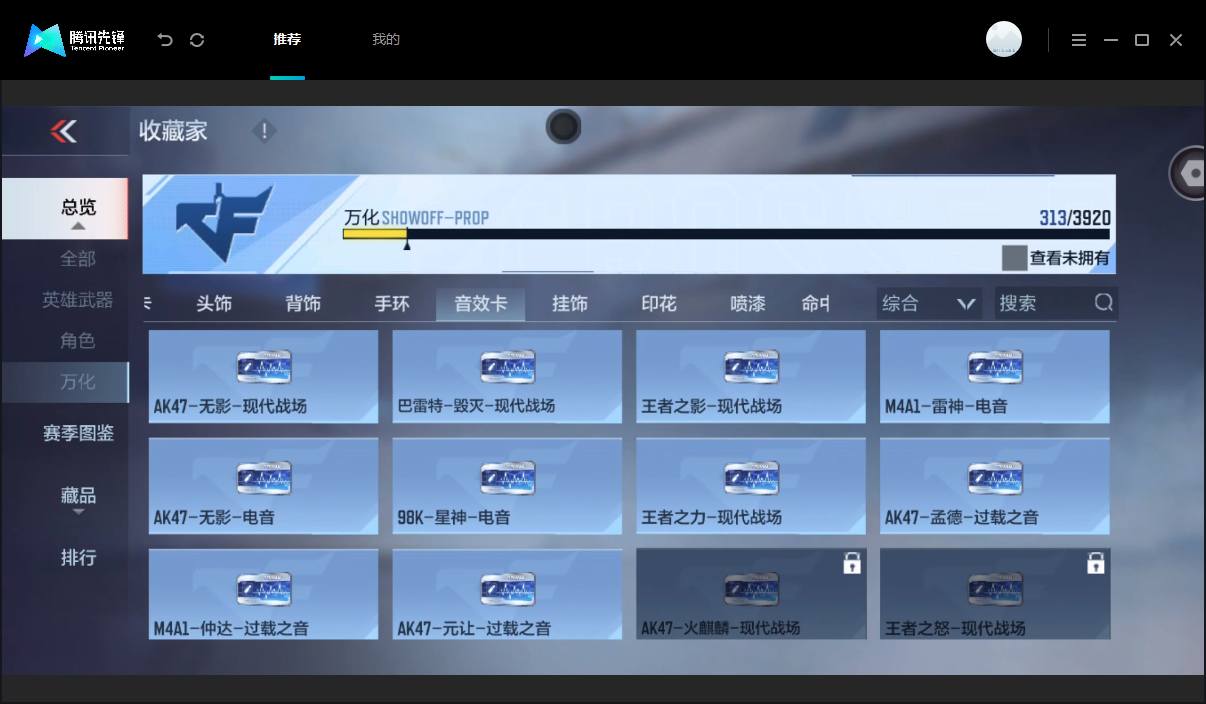Select the 背饰 category tab
The width and height of the screenshot is (1206, 704).
tap(303, 303)
